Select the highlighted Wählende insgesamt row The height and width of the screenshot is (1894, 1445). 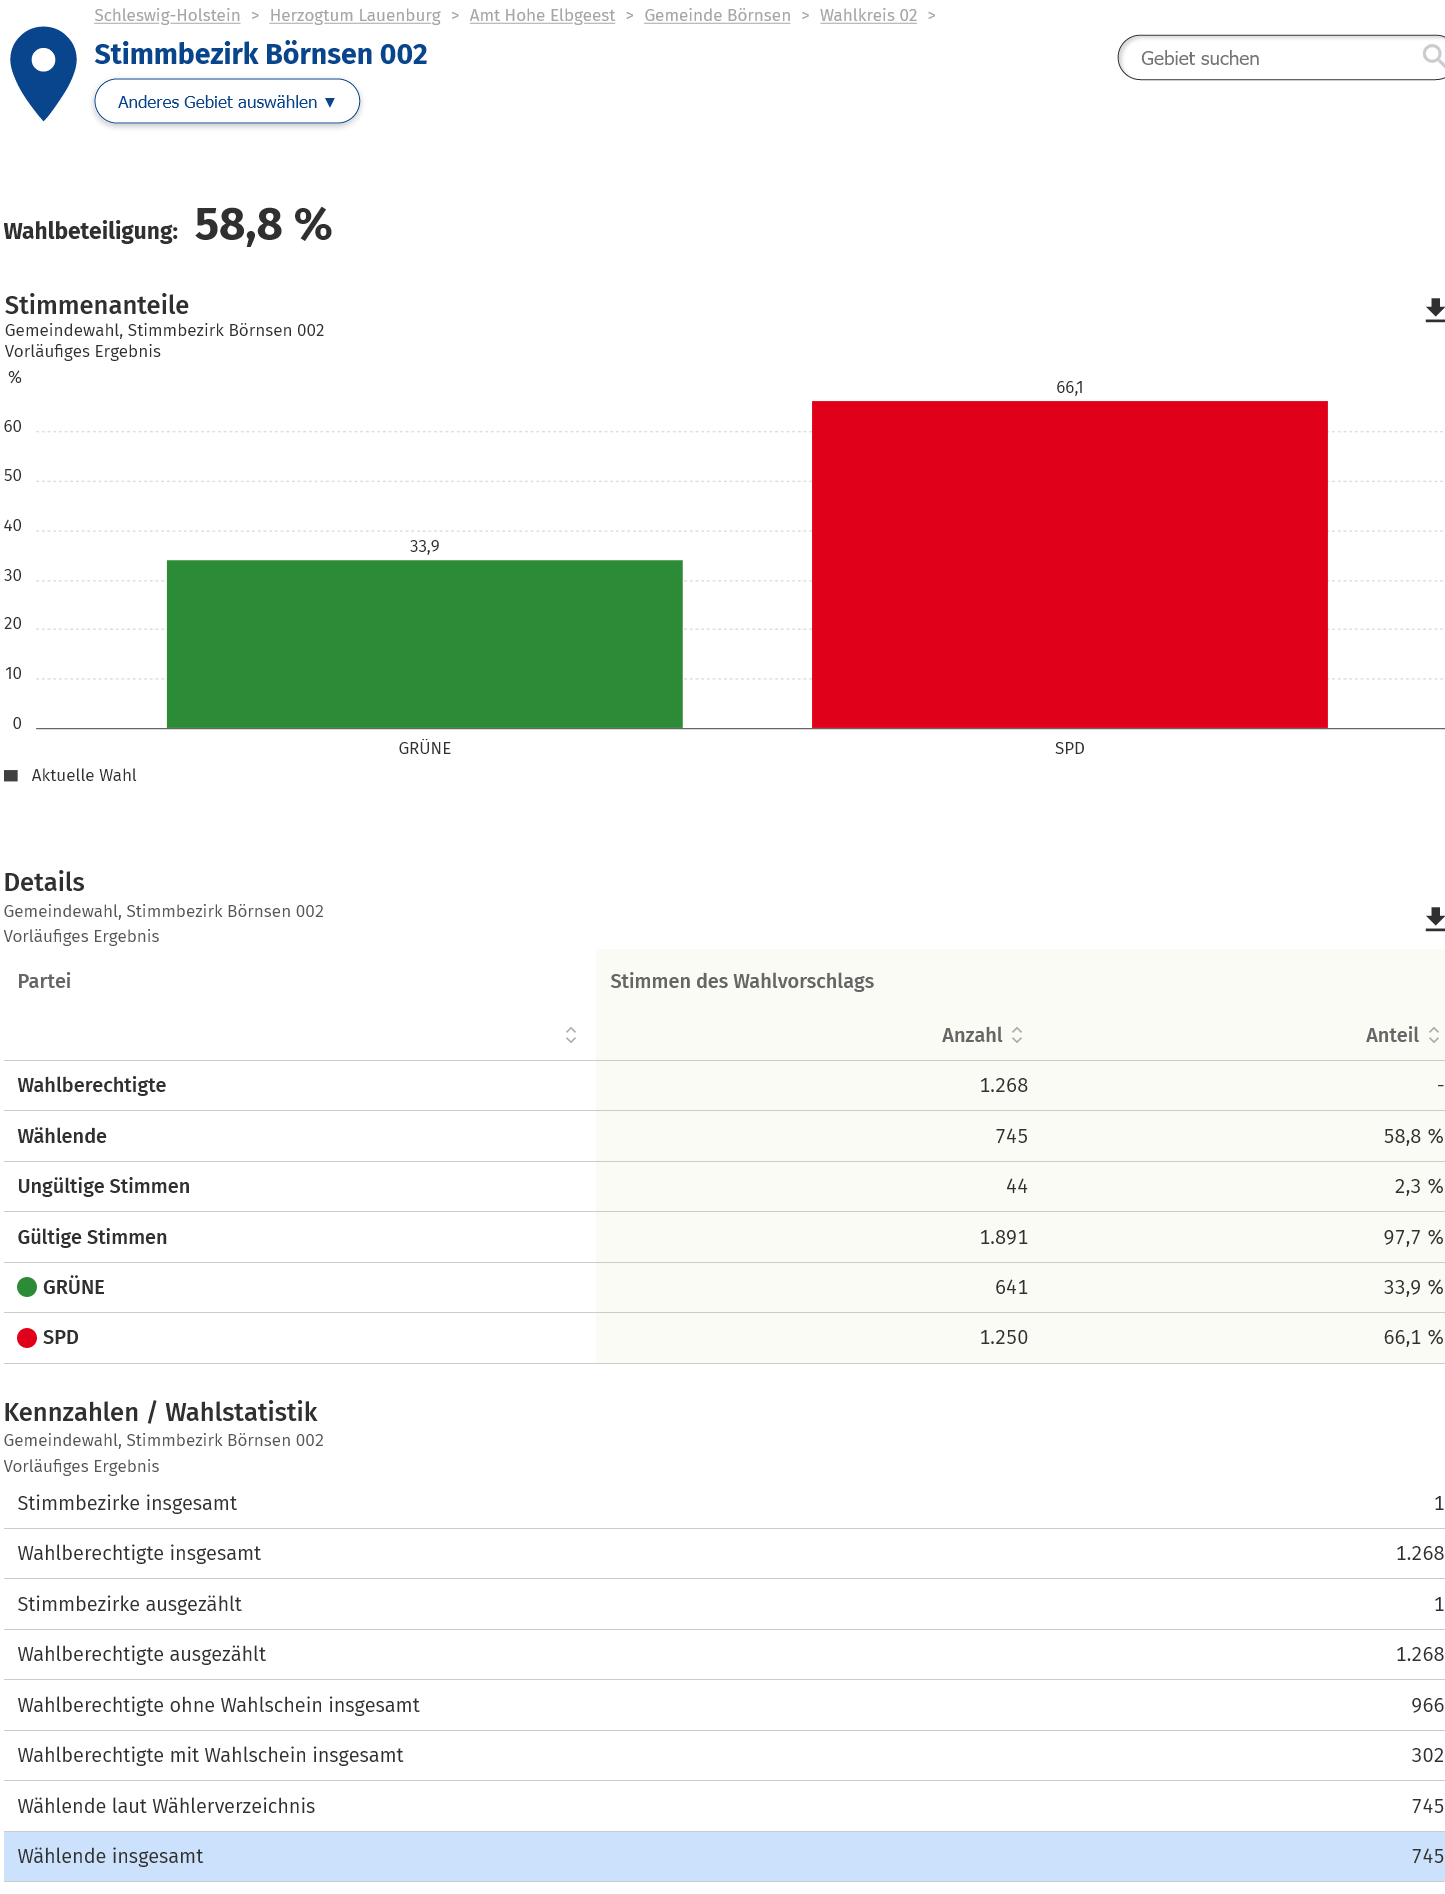(722, 1856)
